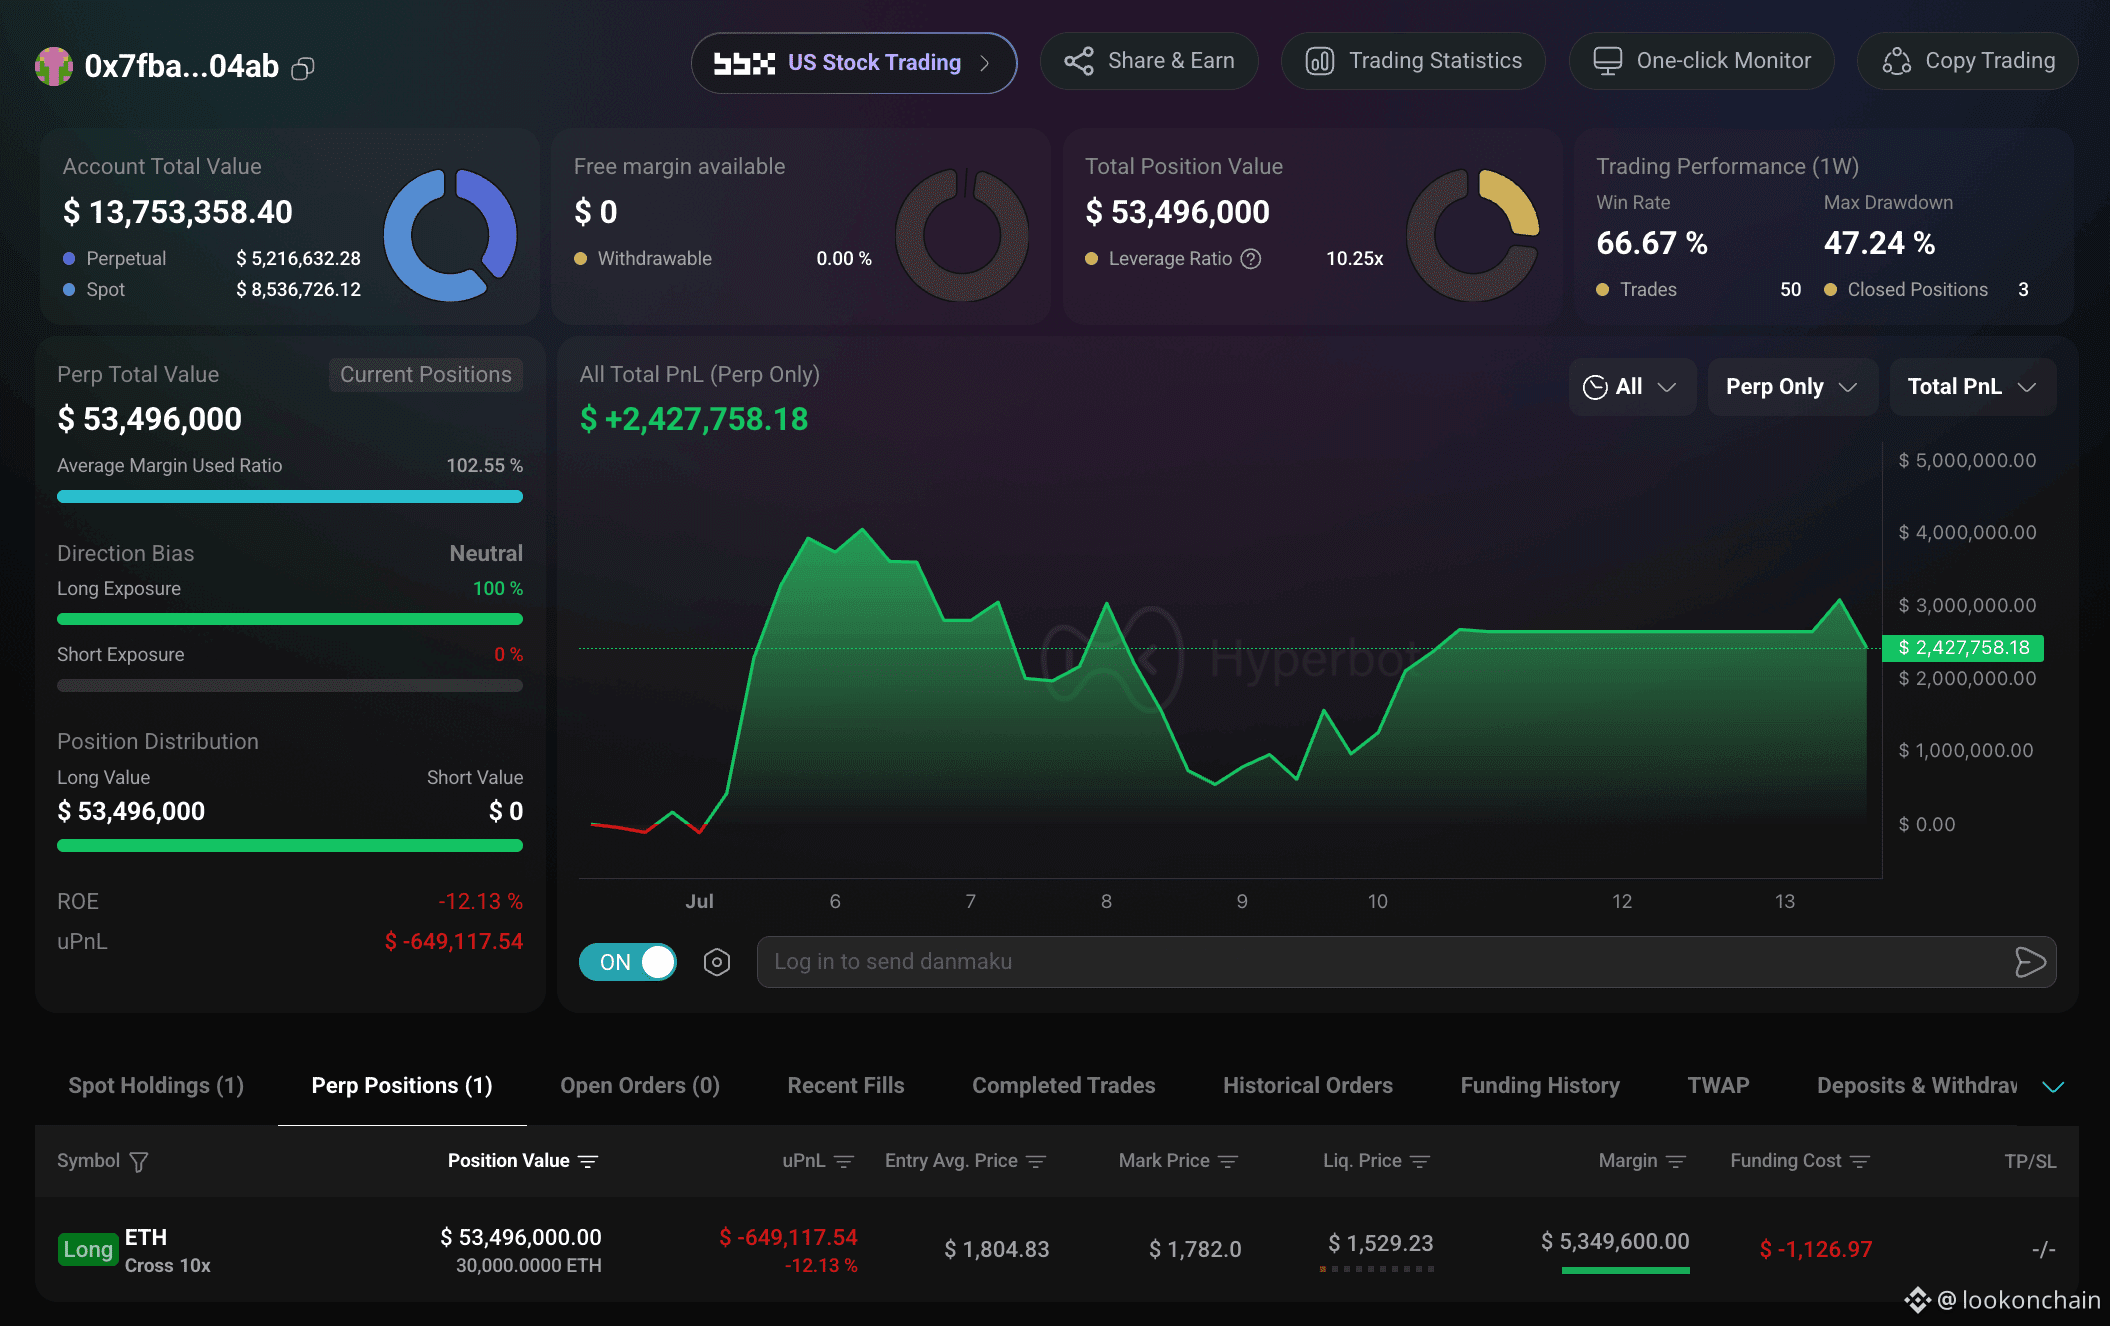Click the uPnL $ -649,117.54 table cell
This screenshot has width=2110, height=1326.
tap(788, 1238)
